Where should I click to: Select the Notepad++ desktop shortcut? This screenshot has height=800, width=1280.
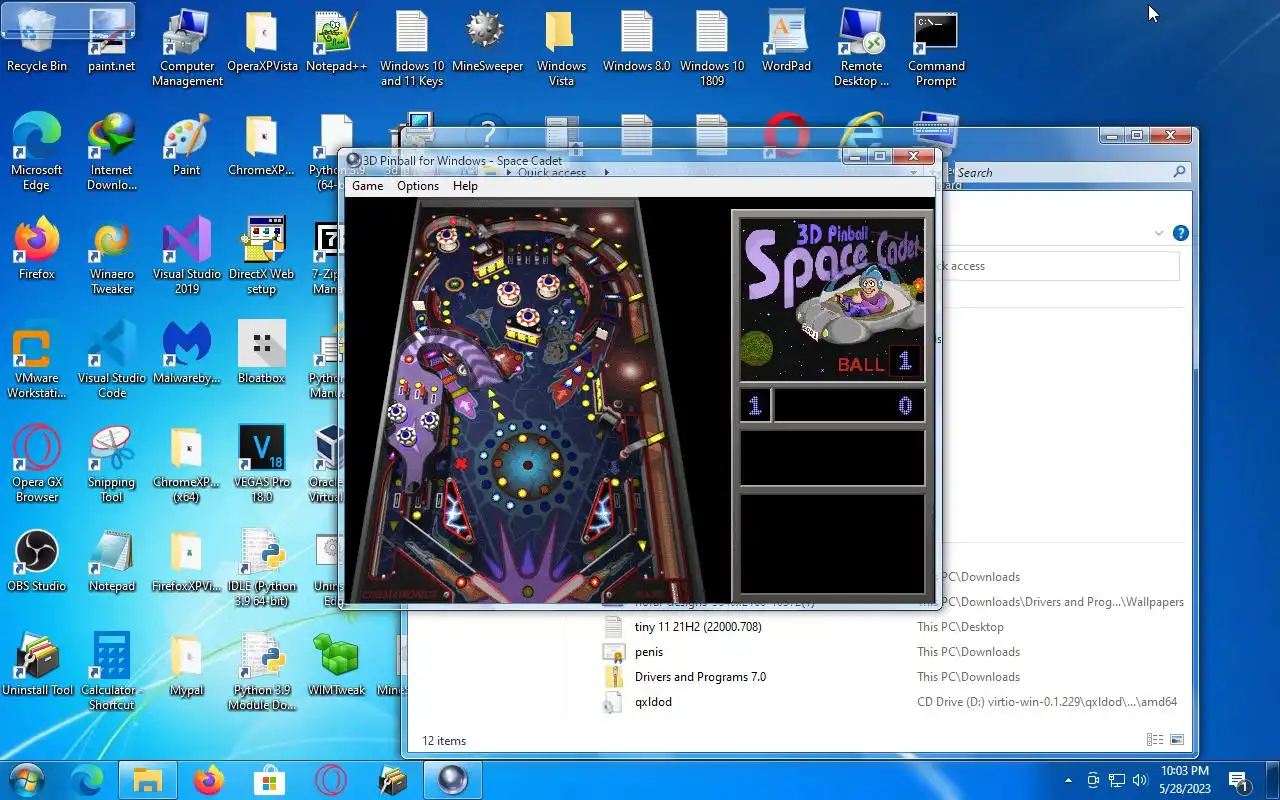(337, 42)
